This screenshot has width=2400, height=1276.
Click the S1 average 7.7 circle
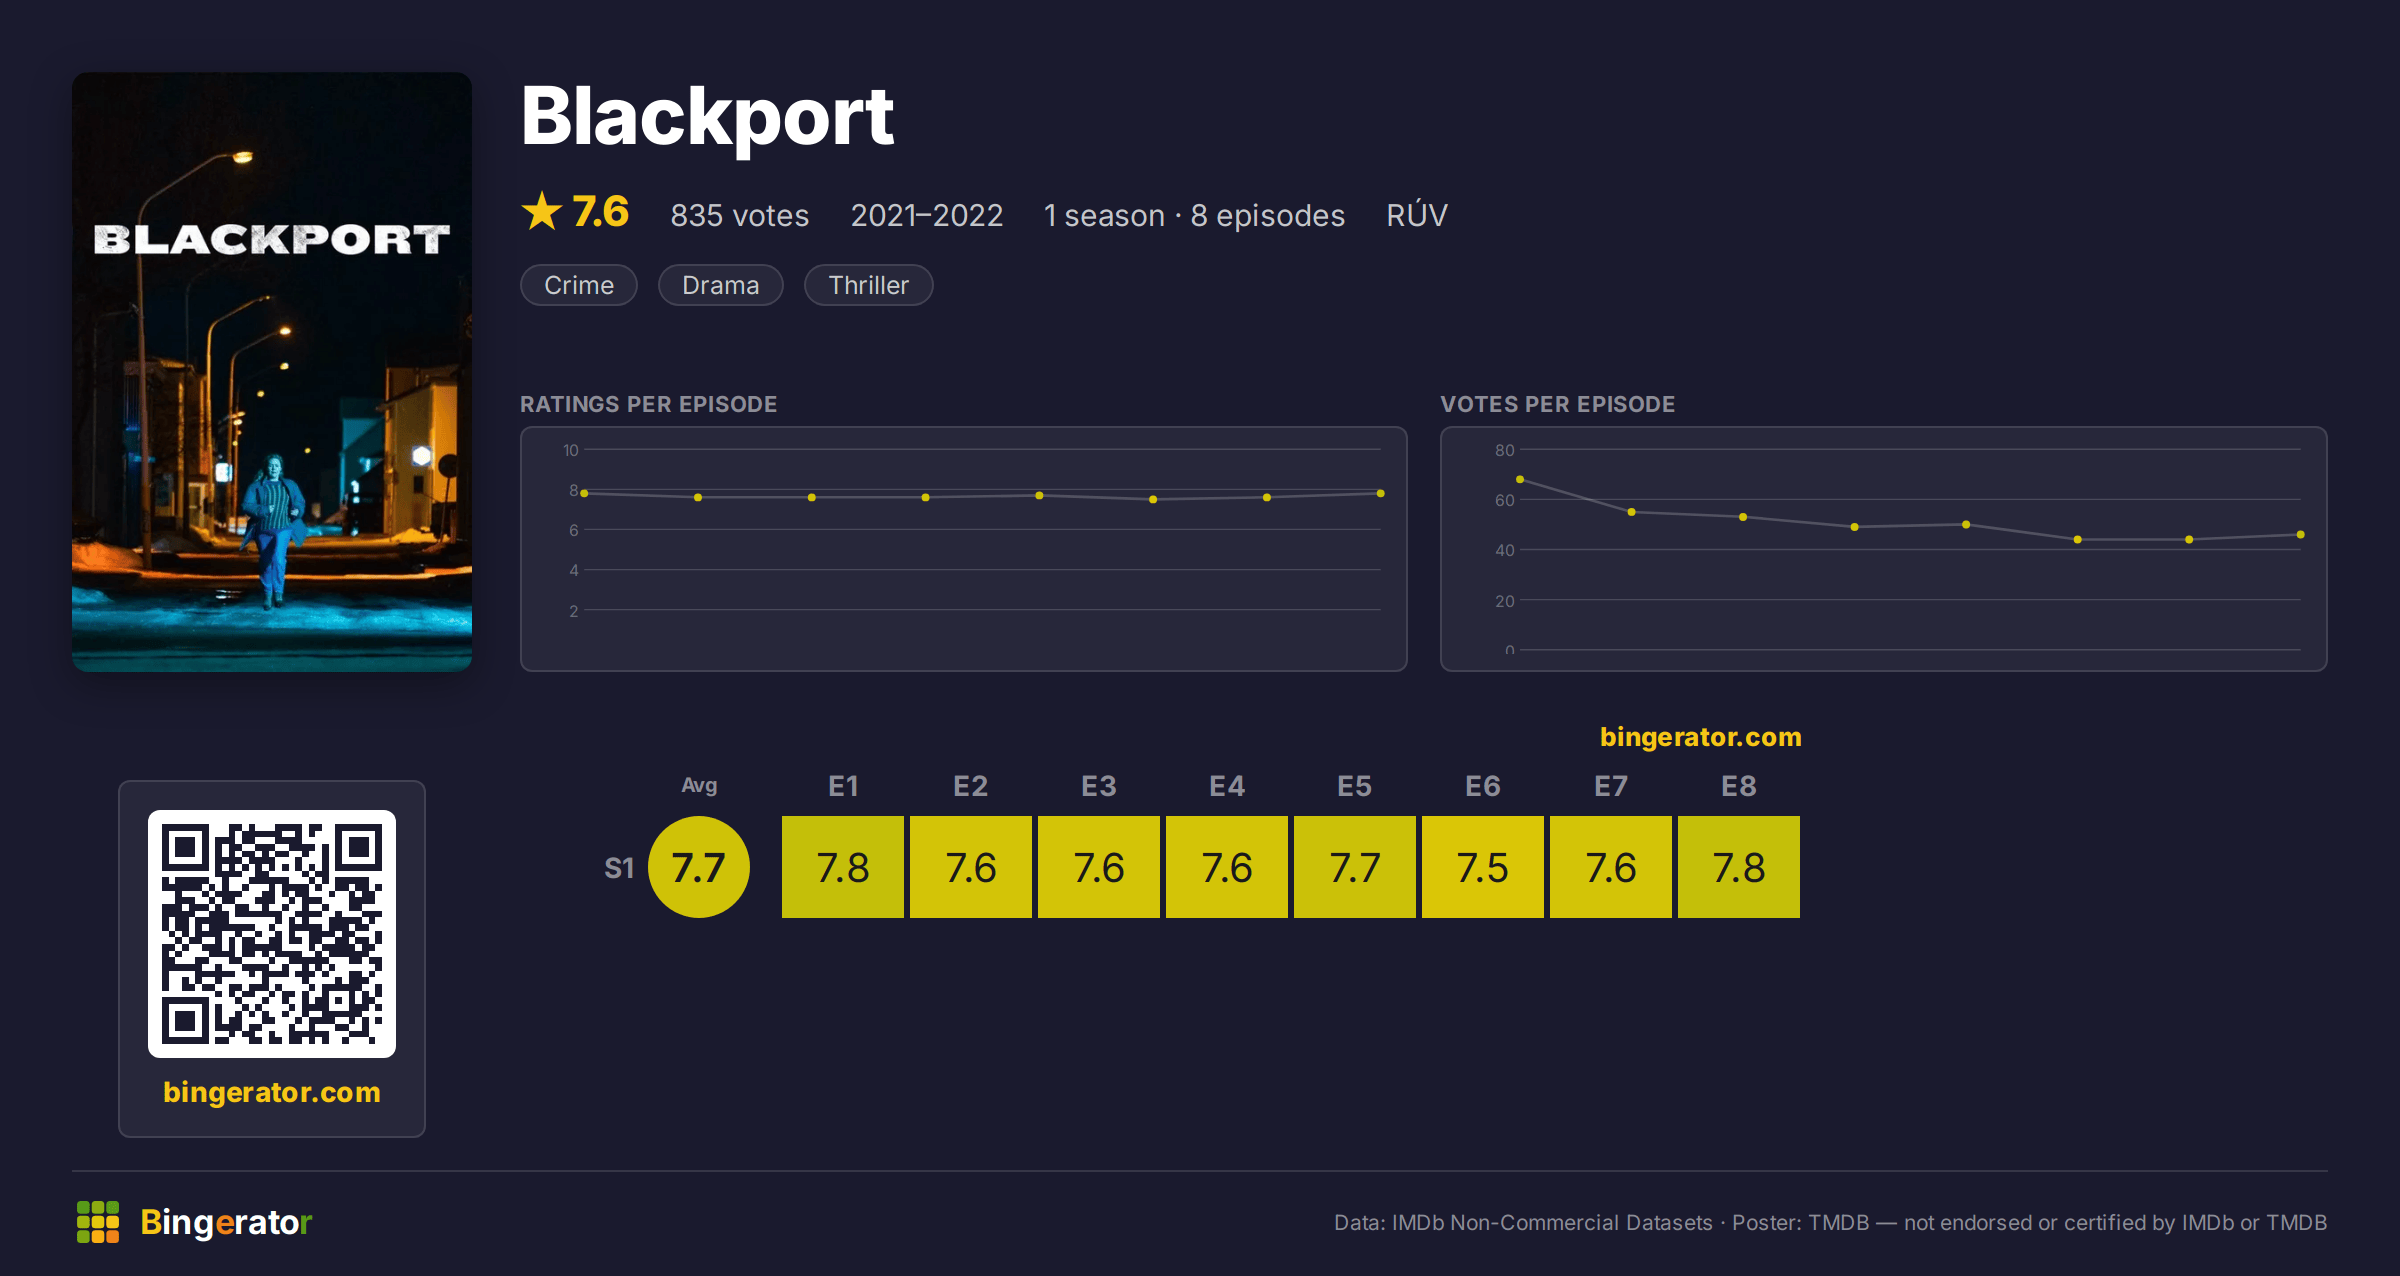pos(699,867)
